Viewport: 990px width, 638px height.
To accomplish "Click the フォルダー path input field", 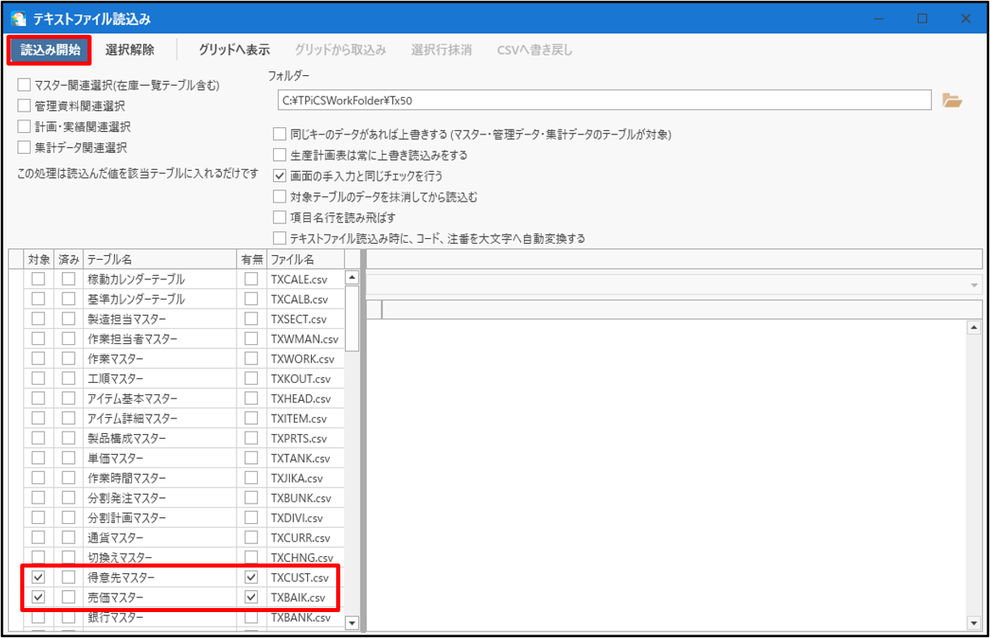I will point(604,100).
